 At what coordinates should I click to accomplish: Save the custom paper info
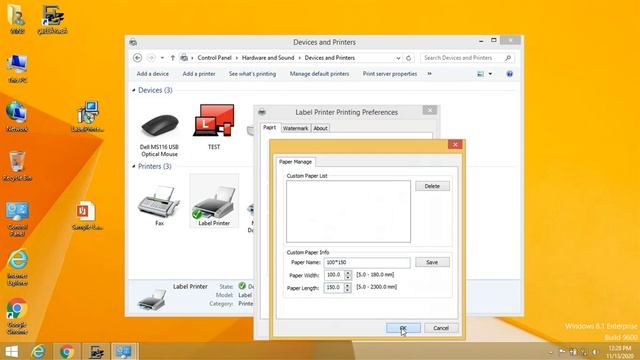click(x=432, y=262)
